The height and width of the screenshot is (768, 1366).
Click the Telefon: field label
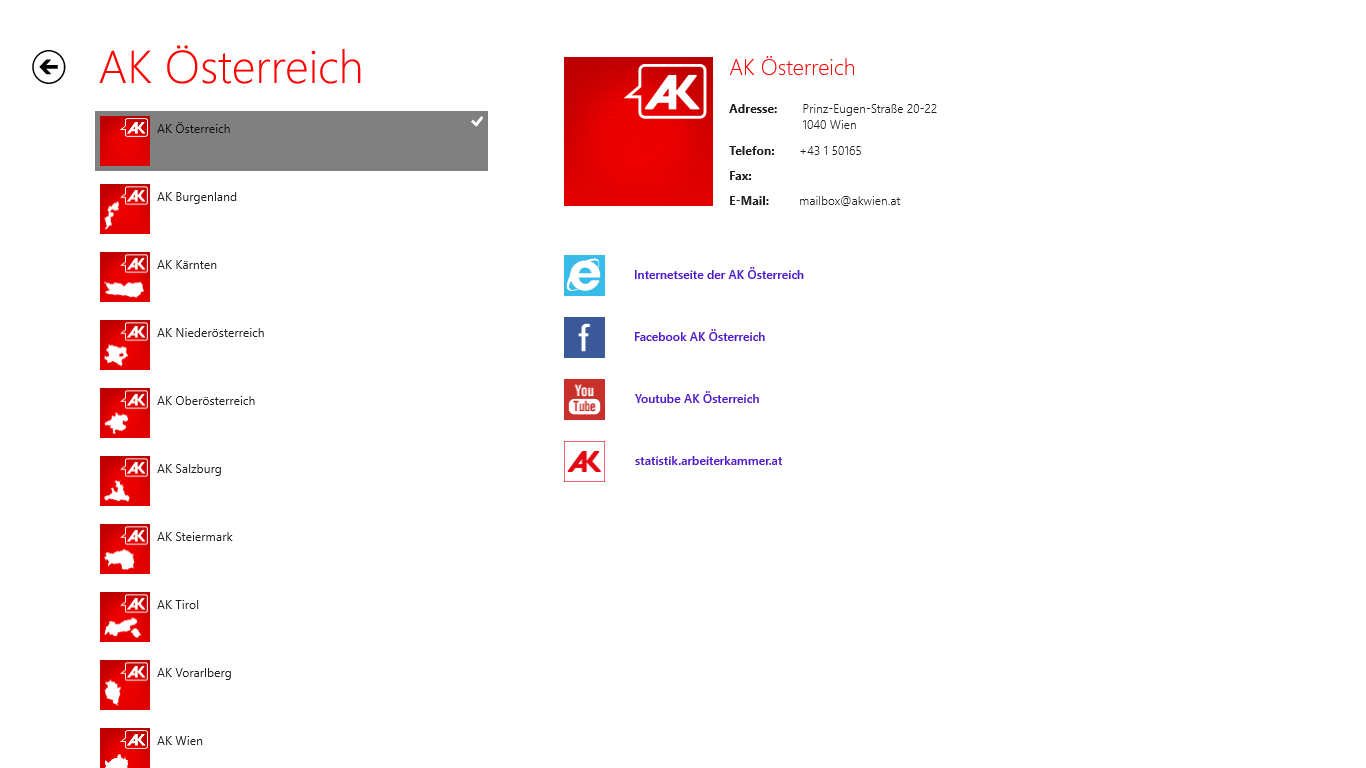[x=752, y=151]
